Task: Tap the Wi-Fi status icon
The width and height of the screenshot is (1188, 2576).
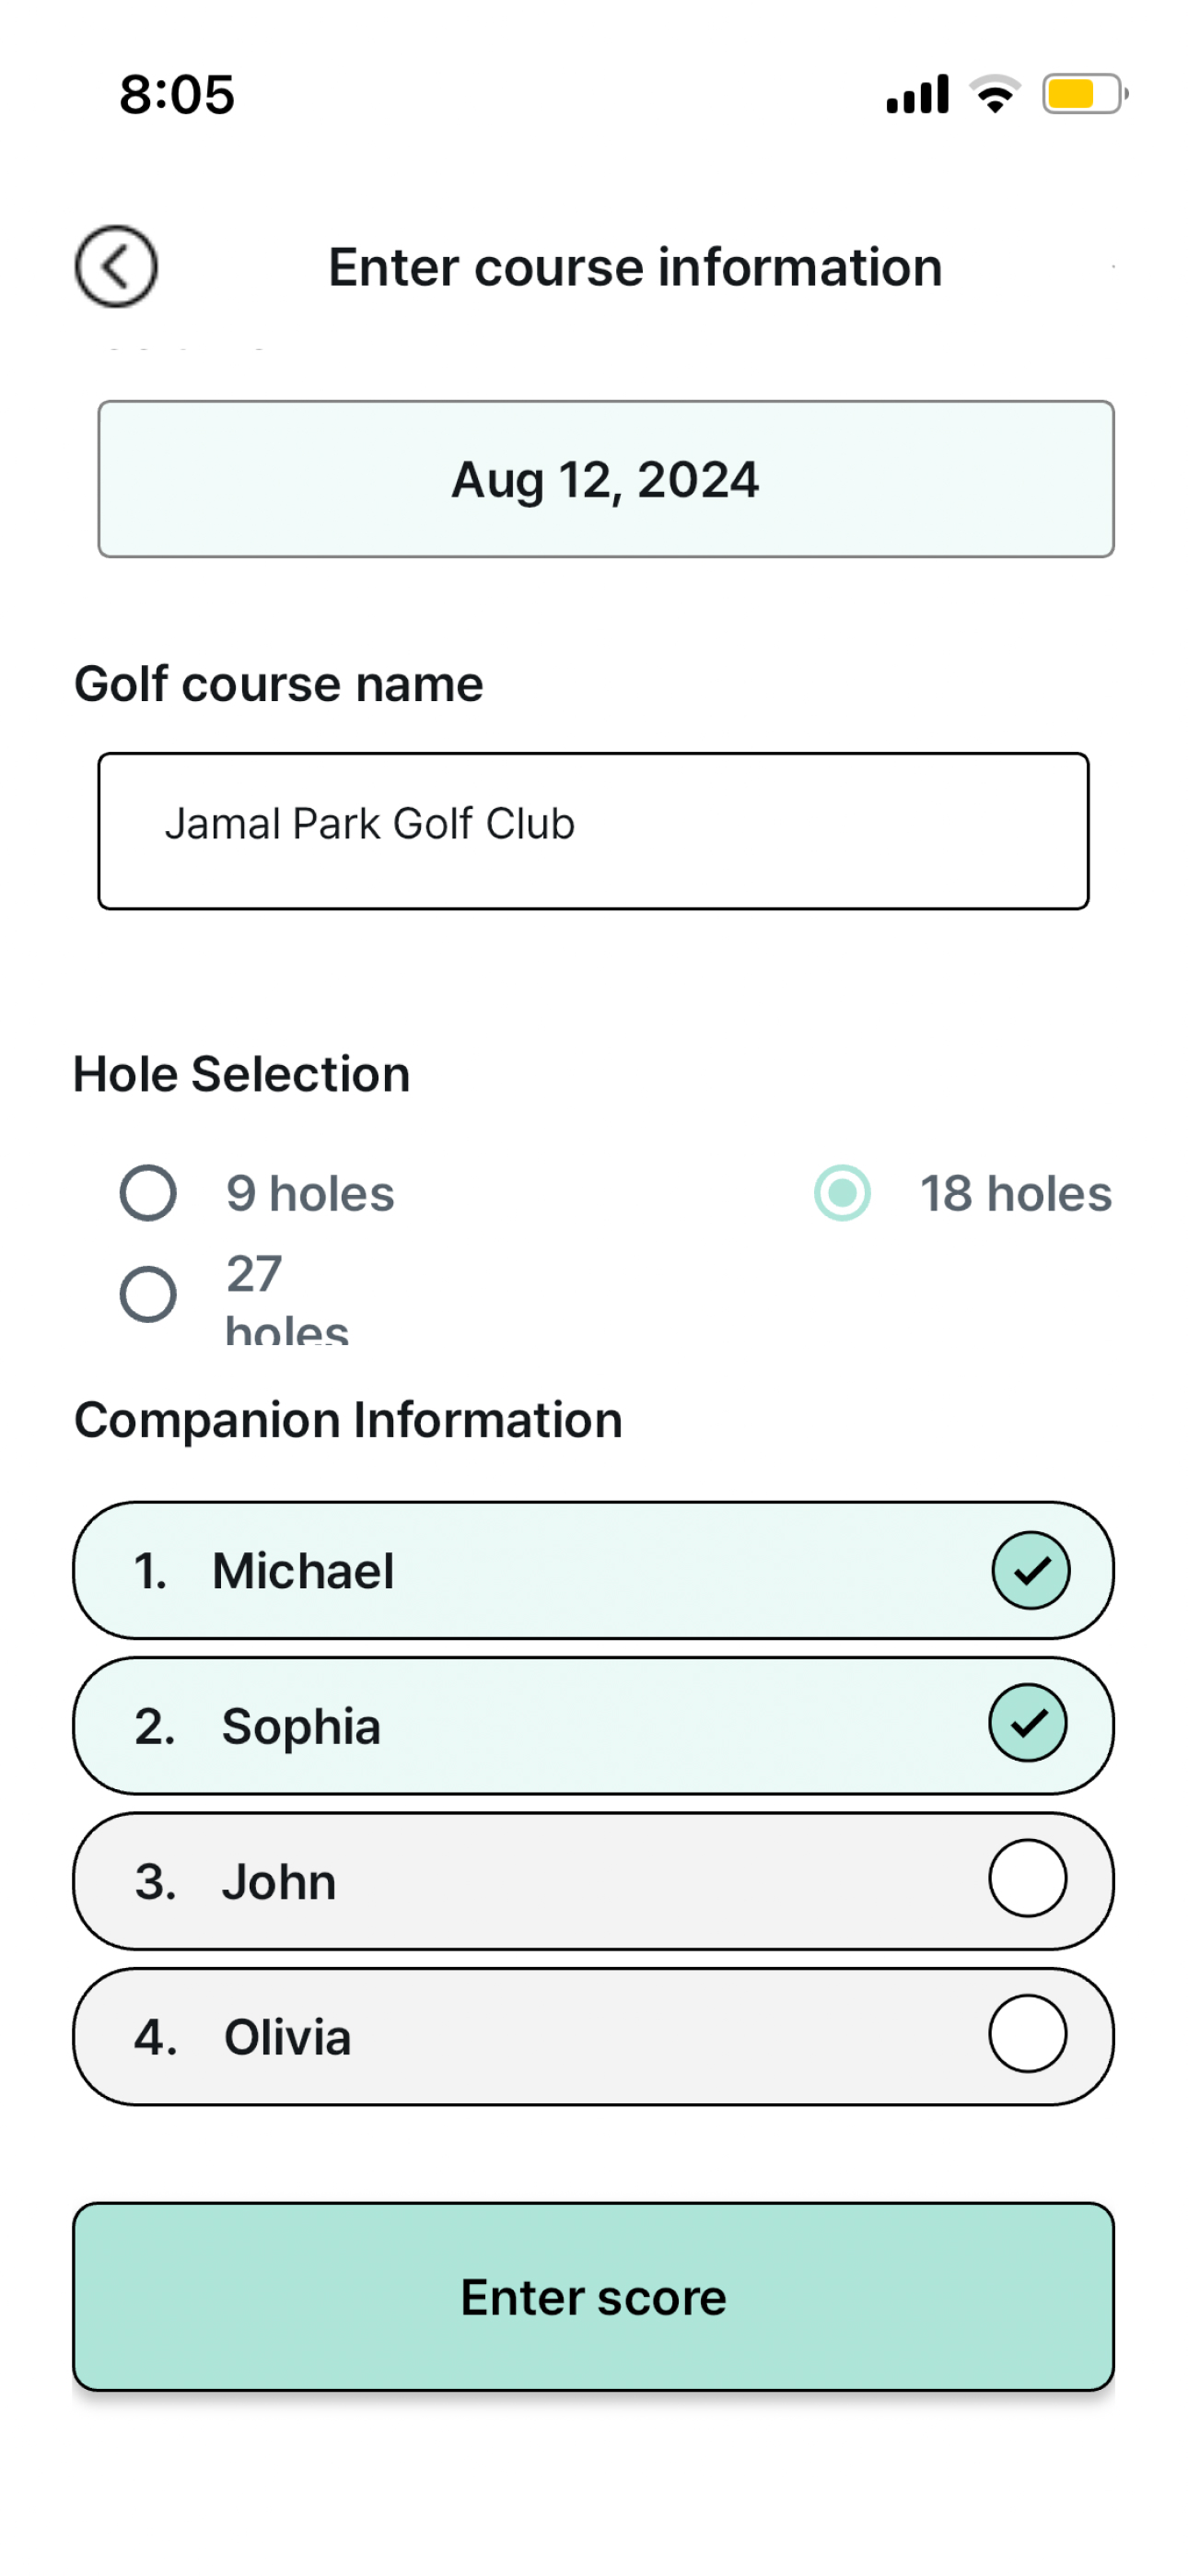Action: click(995, 94)
